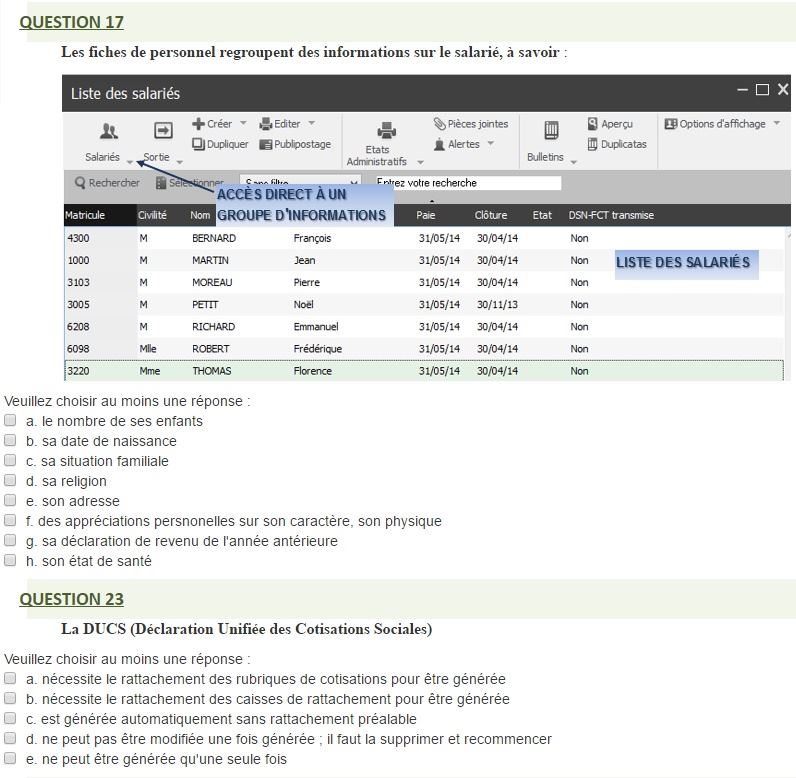
Task: Click the Rechercher magnifier icon
Action: point(80,183)
